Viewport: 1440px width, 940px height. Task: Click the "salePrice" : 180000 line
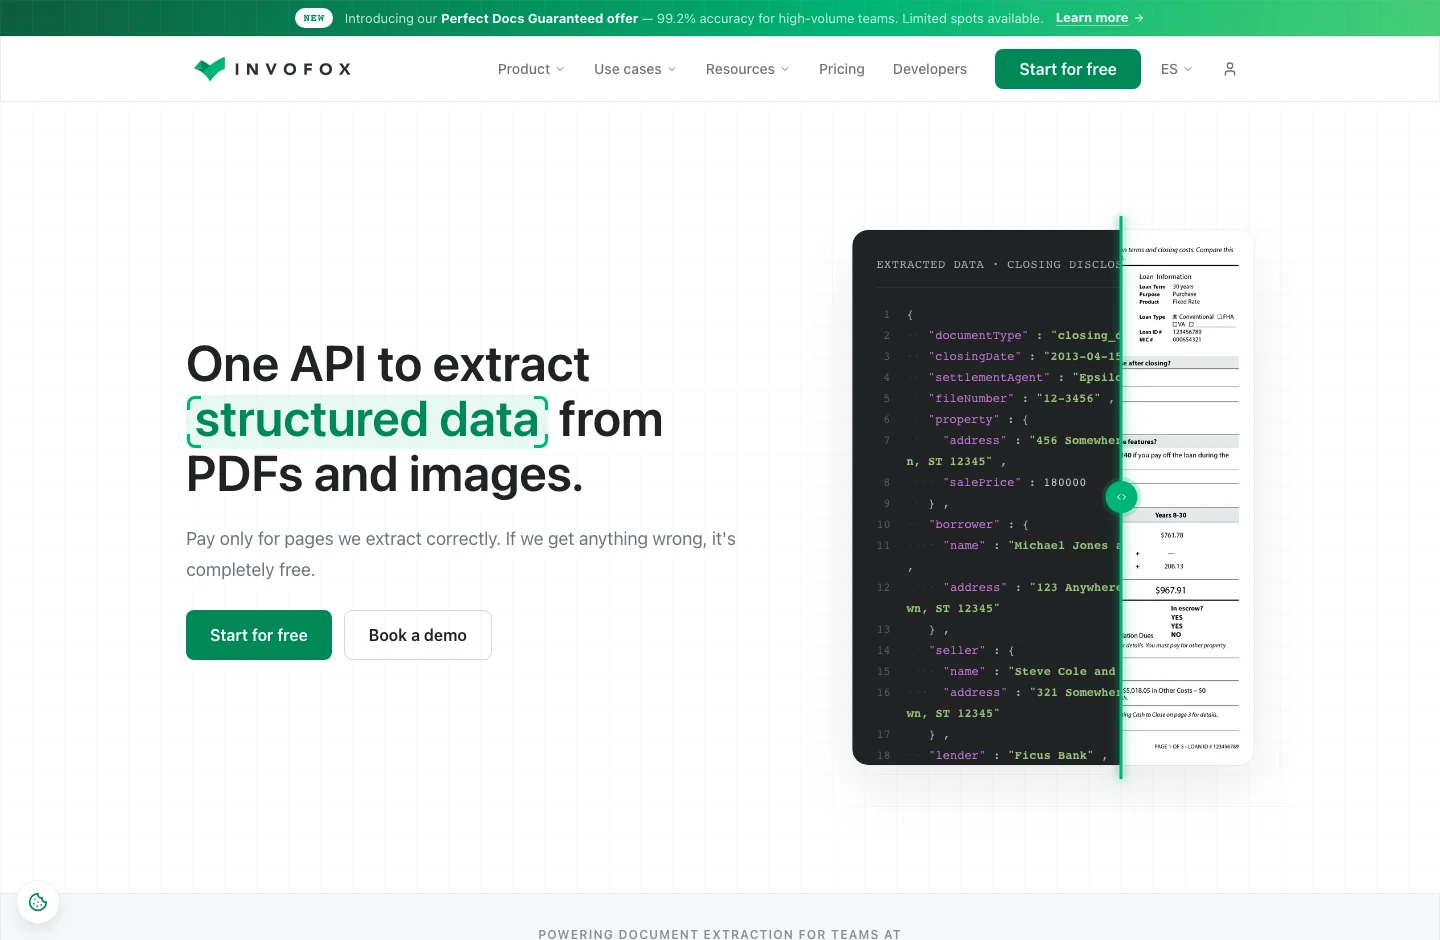tap(1014, 483)
